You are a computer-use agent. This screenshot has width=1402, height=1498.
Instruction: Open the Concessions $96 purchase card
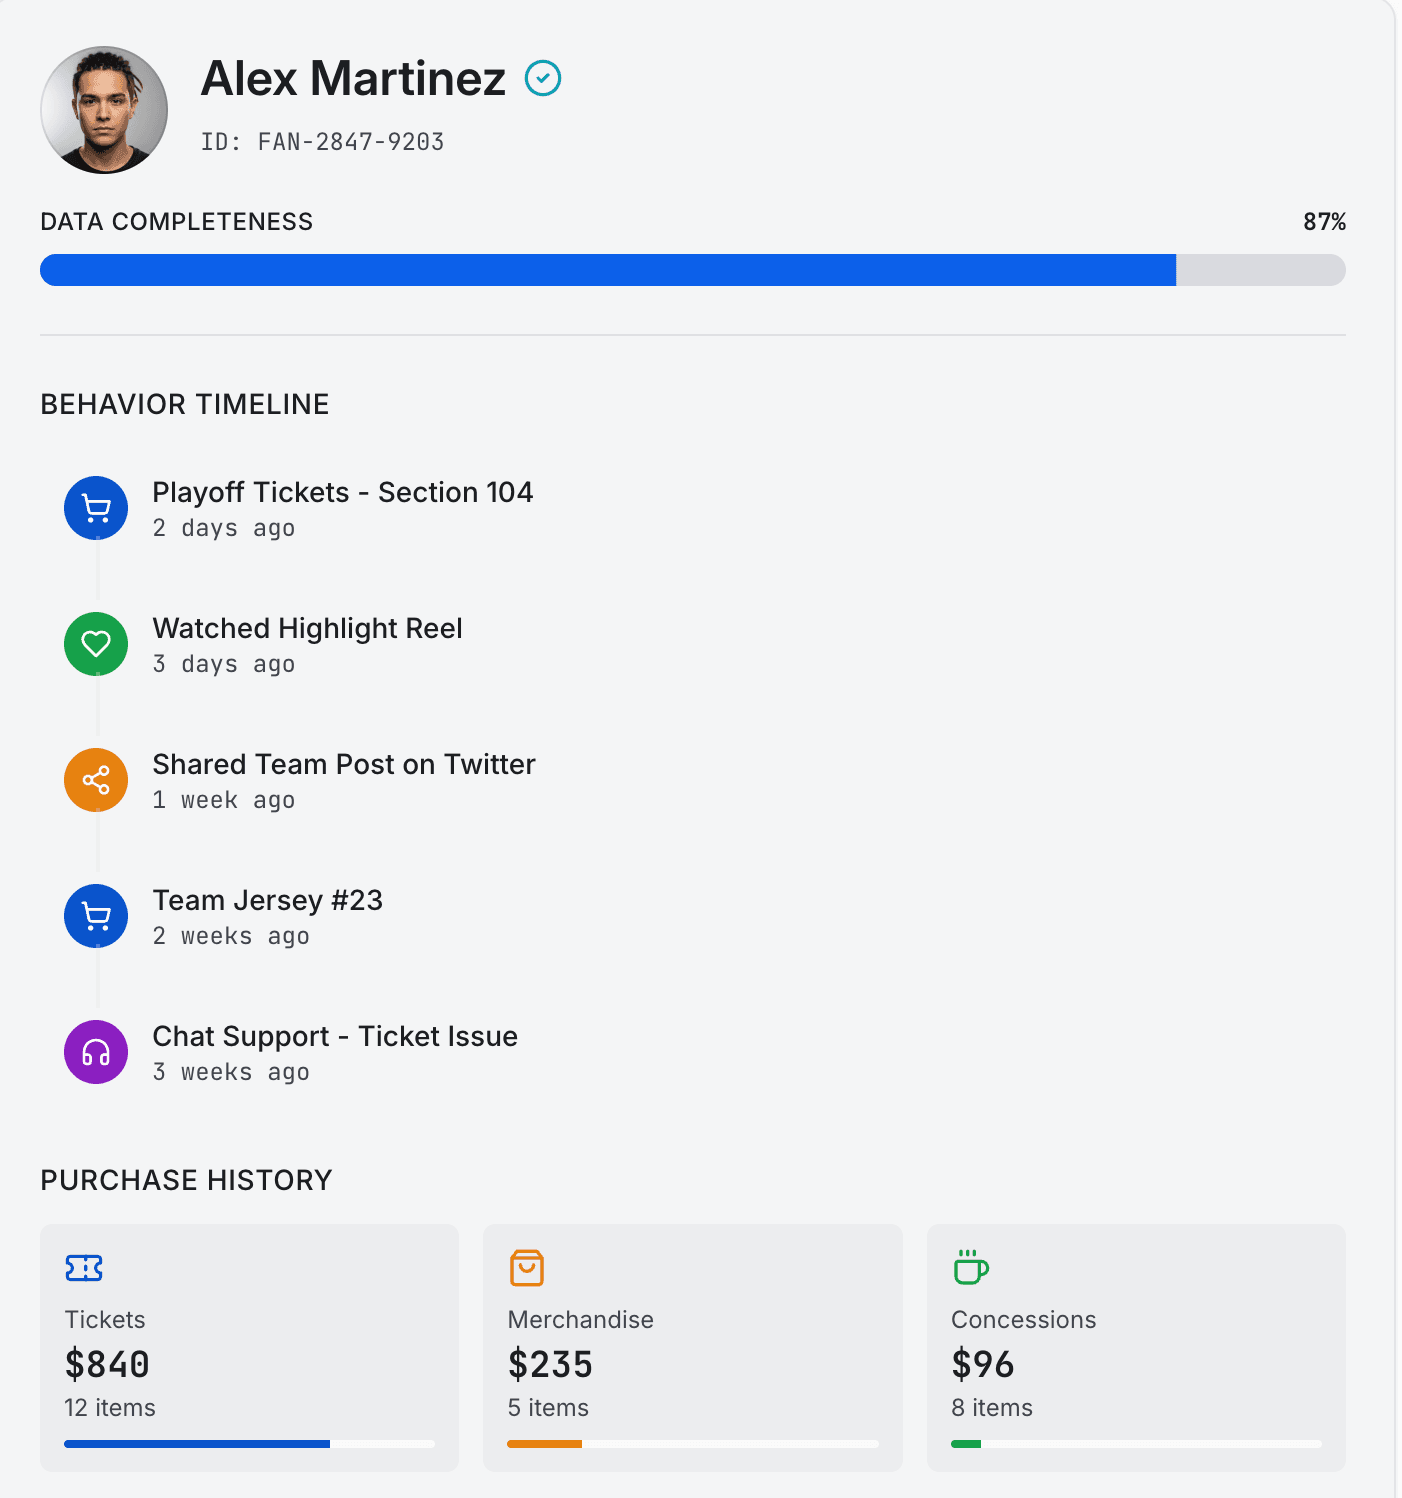[x=1135, y=1347]
